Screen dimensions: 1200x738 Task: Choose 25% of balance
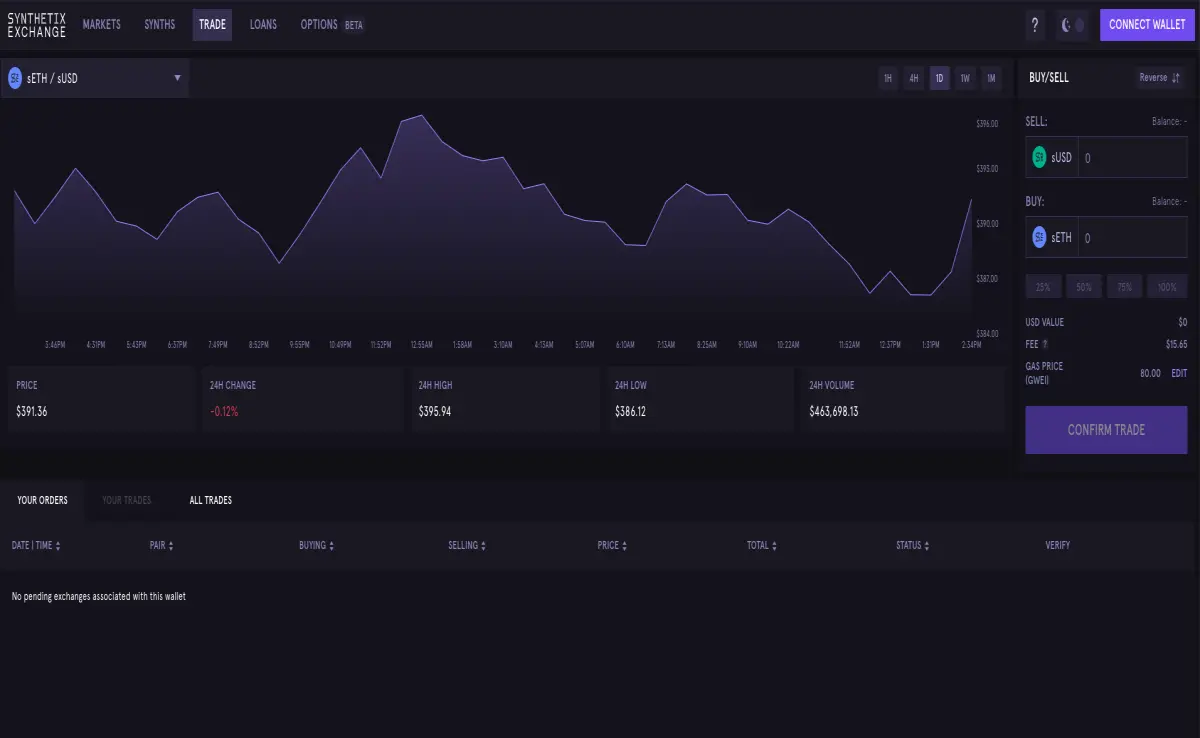click(1043, 287)
